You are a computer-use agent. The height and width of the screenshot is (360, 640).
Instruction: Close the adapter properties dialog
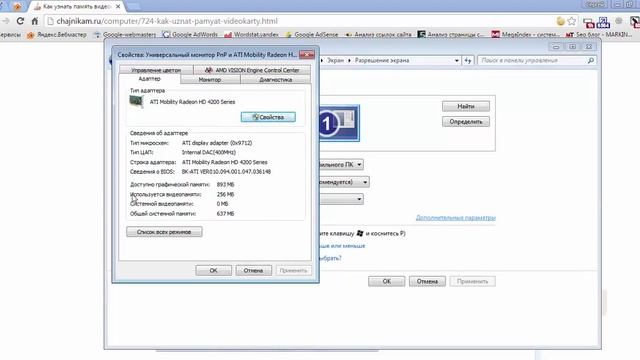[307, 54]
